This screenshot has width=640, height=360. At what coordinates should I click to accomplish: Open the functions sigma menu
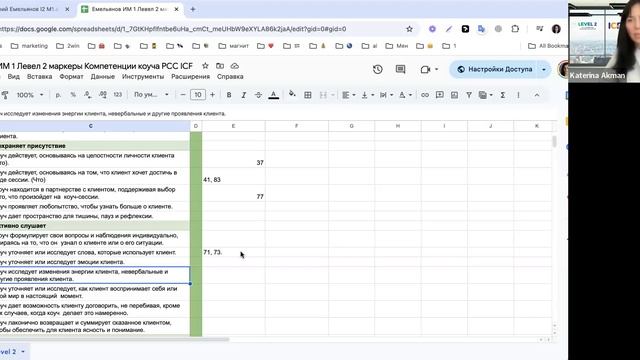[x=503, y=95]
